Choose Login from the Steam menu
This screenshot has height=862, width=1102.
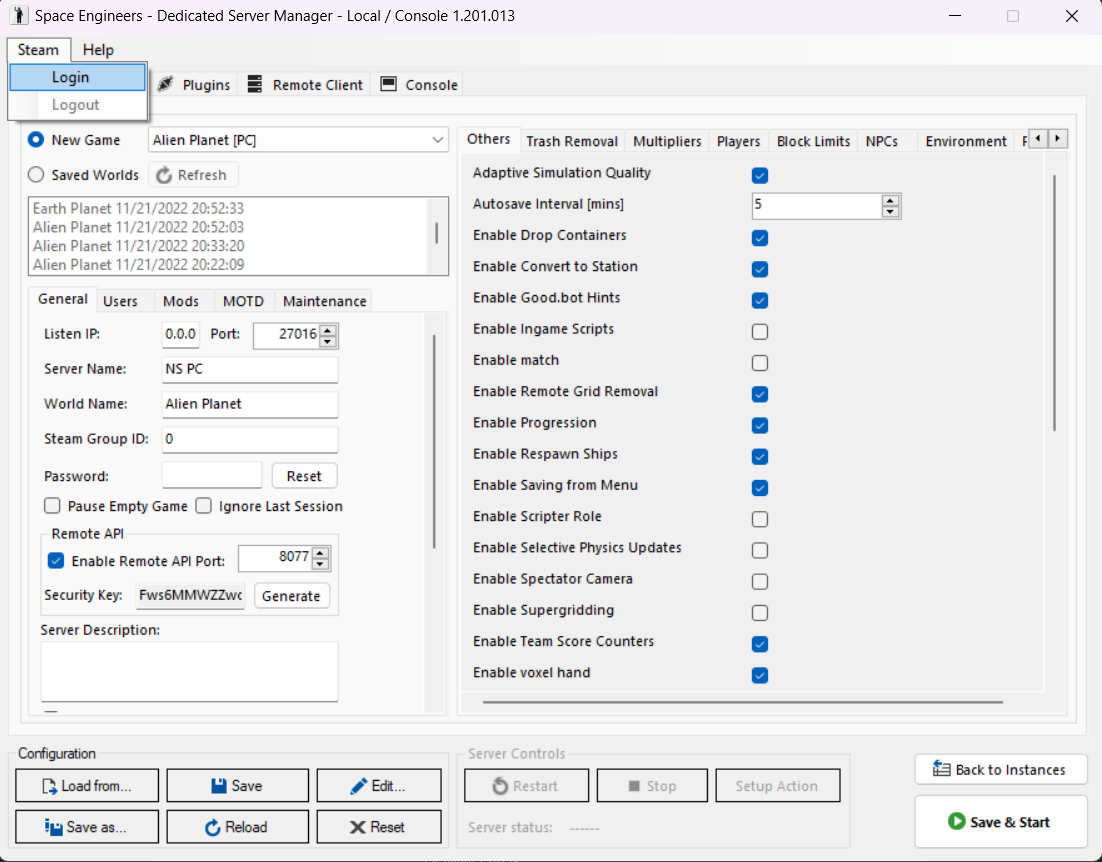pyautogui.click(x=77, y=77)
